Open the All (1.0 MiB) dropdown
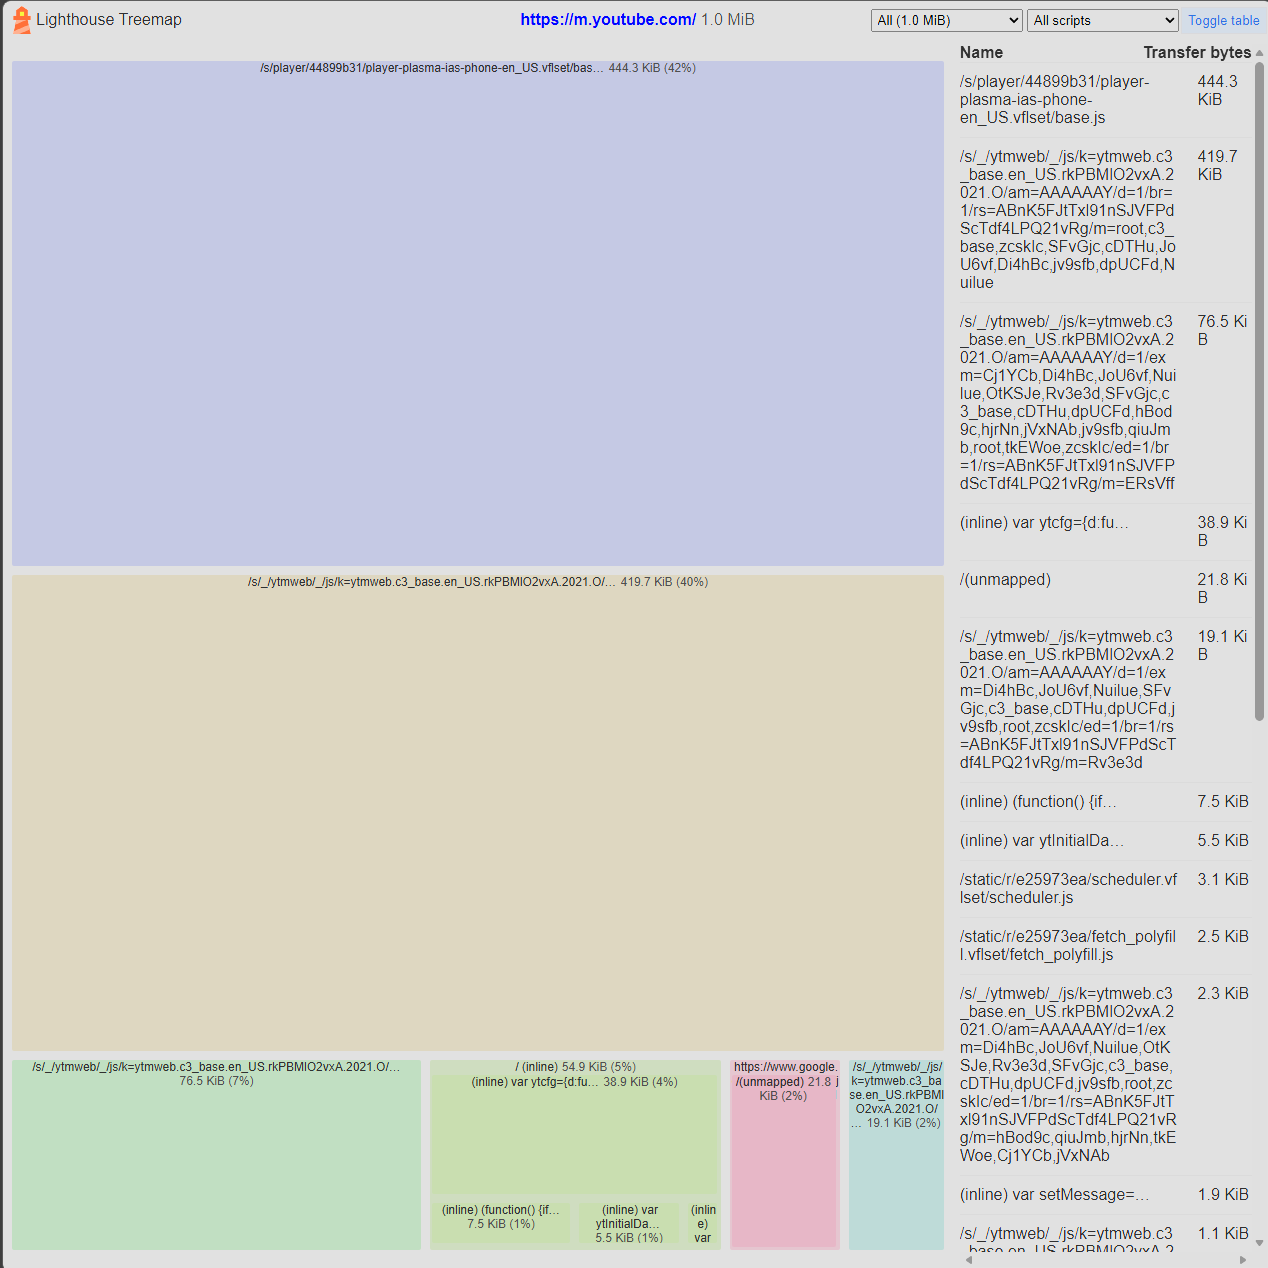1268x1268 pixels. [946, 20]
